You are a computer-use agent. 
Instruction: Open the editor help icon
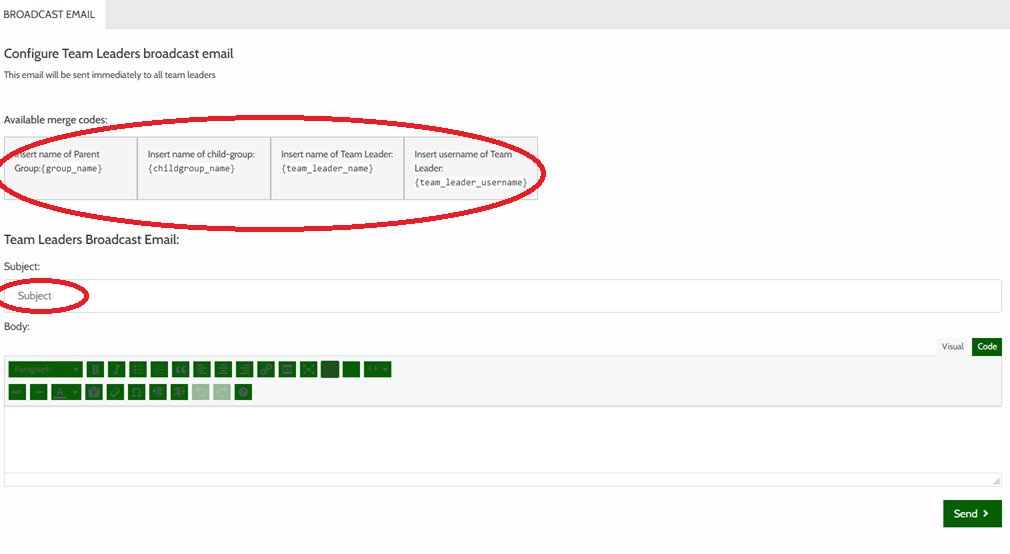(243, 392)
